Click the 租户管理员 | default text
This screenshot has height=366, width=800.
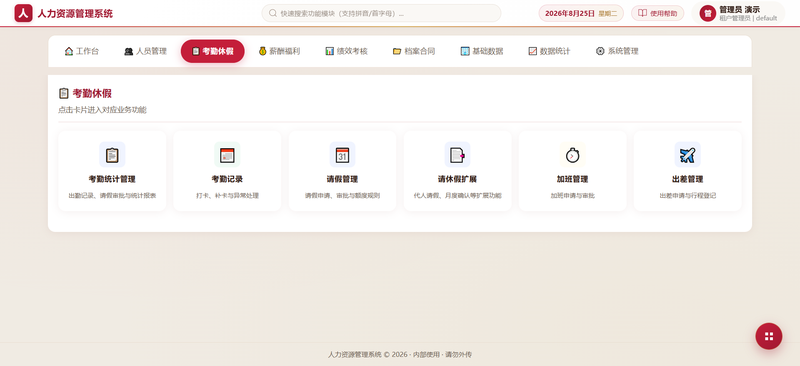tap(748, 18)
